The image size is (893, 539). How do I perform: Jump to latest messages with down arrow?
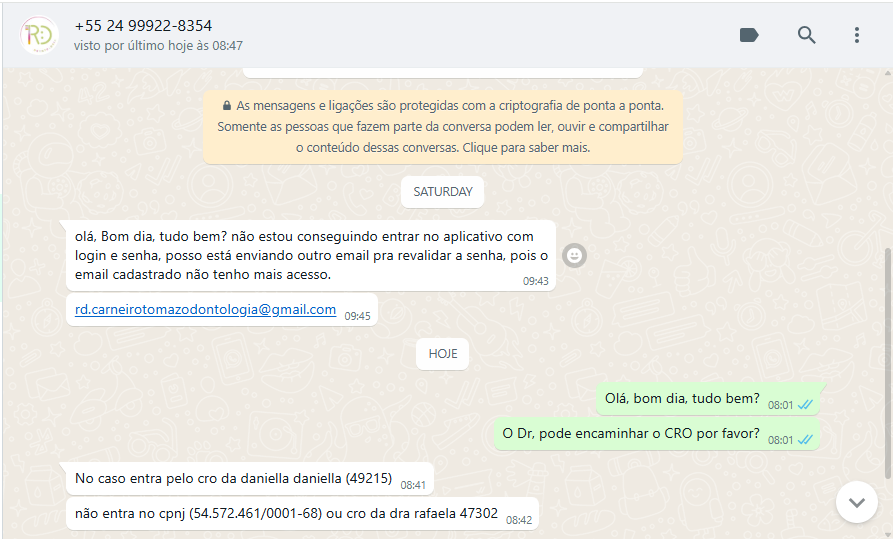(x=857, y=502)
